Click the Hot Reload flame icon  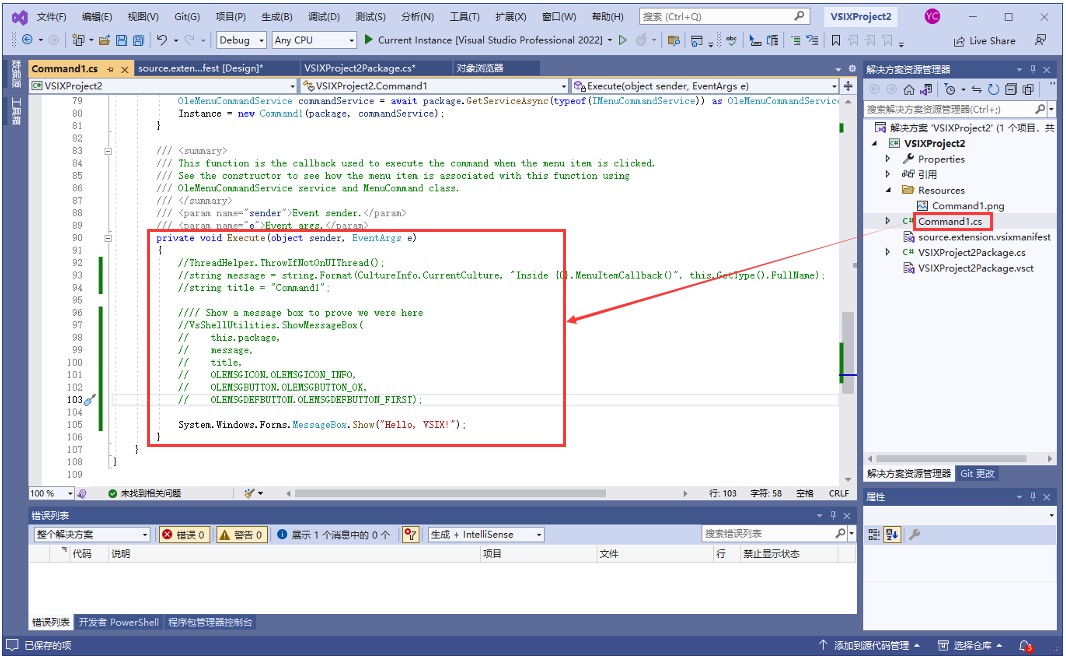pyautogui.click(x=640, y=40)
